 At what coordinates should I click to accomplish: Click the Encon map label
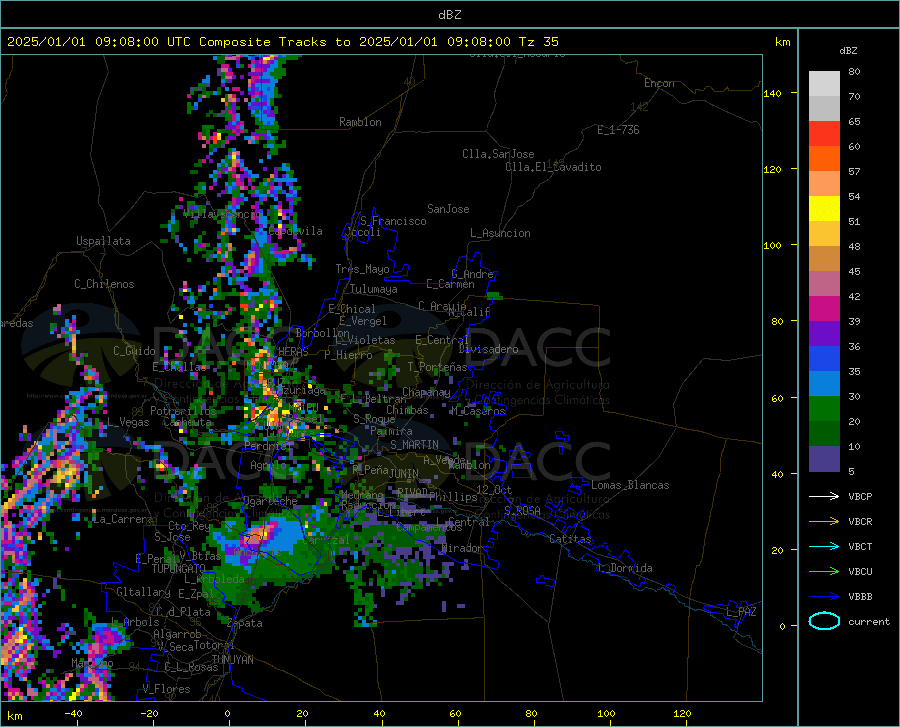[x=659, y=83]
